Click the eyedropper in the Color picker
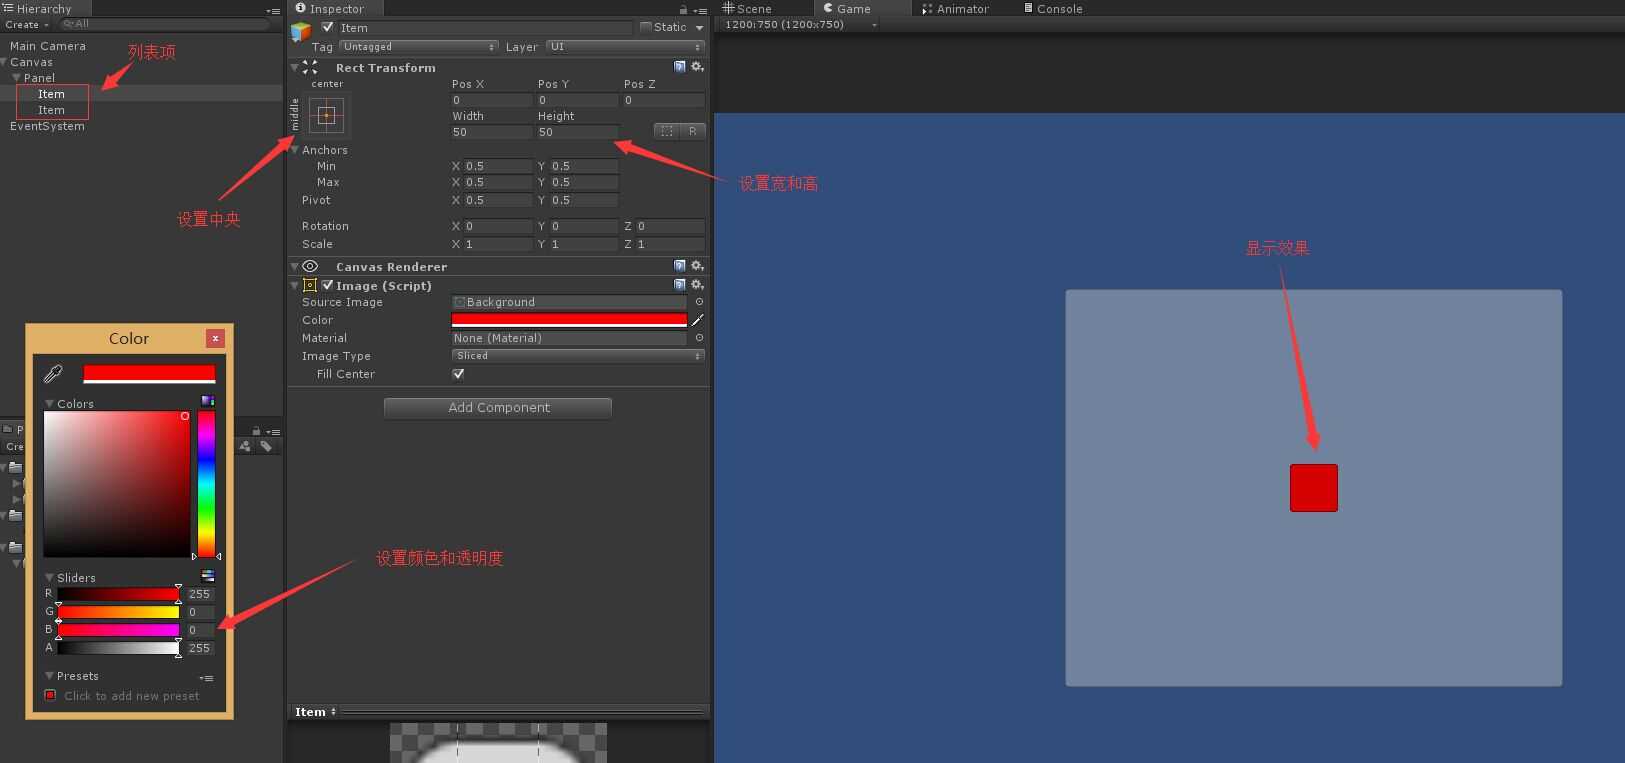 pos(53,374)
